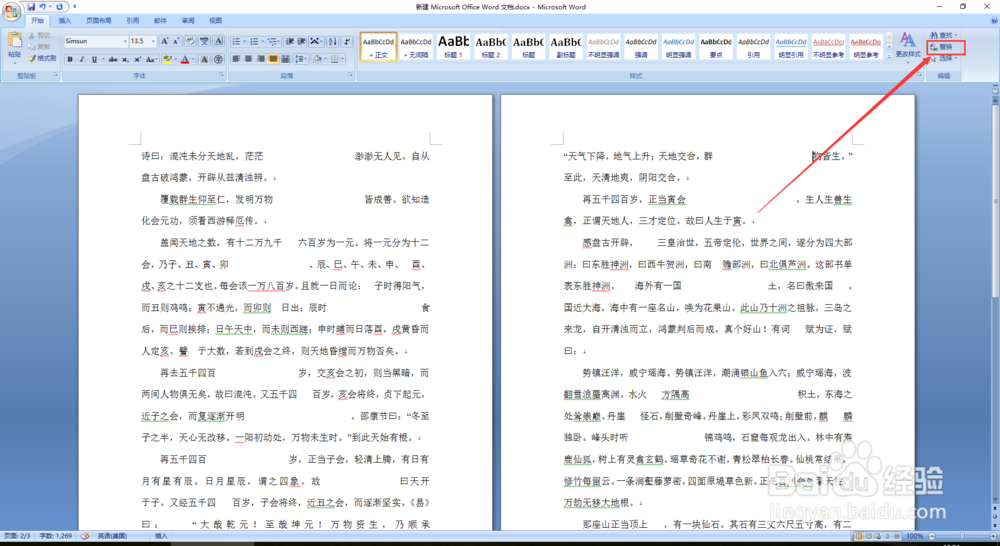The height and width of the screenshot is (546, 1000).
Task: Open the font dialog launcher in the 字体 group
Action: [x=221, y=75]
